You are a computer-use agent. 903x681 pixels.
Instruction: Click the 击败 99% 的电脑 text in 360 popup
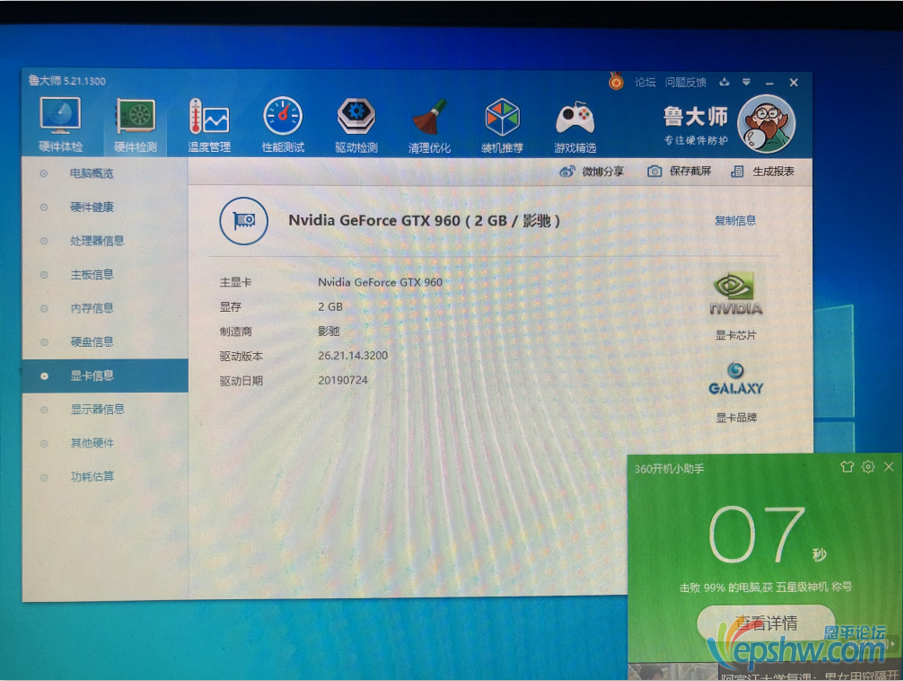765,588
